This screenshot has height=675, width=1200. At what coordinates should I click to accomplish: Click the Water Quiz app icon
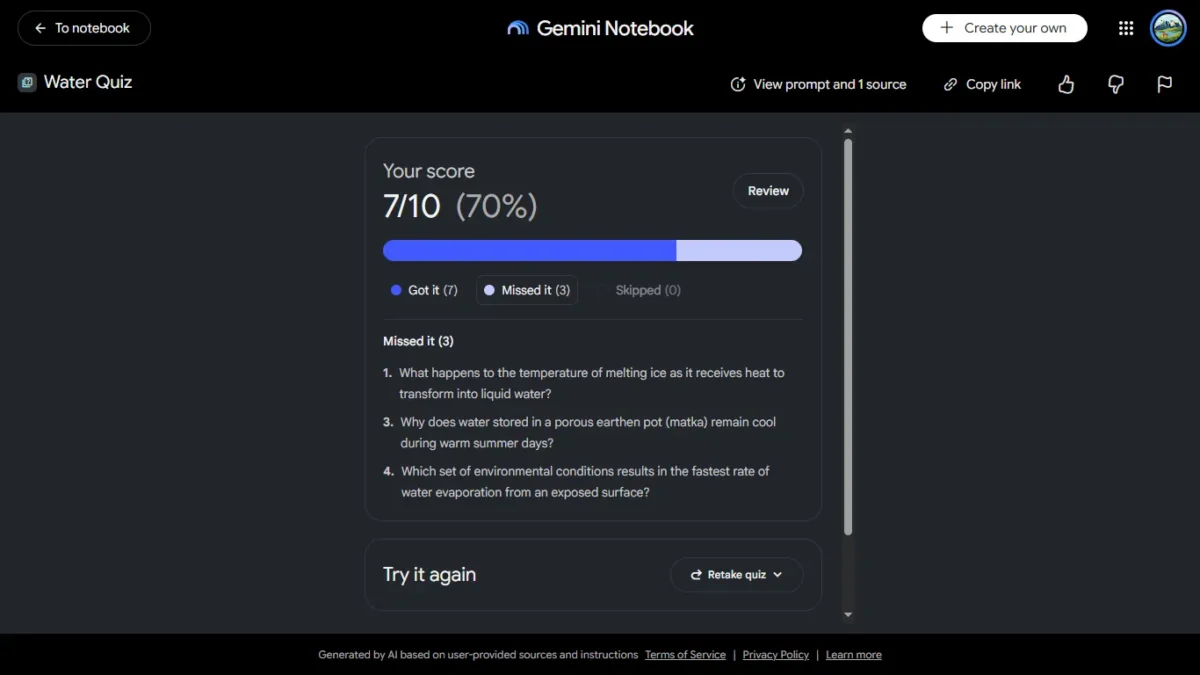click(x=27, y=82)
